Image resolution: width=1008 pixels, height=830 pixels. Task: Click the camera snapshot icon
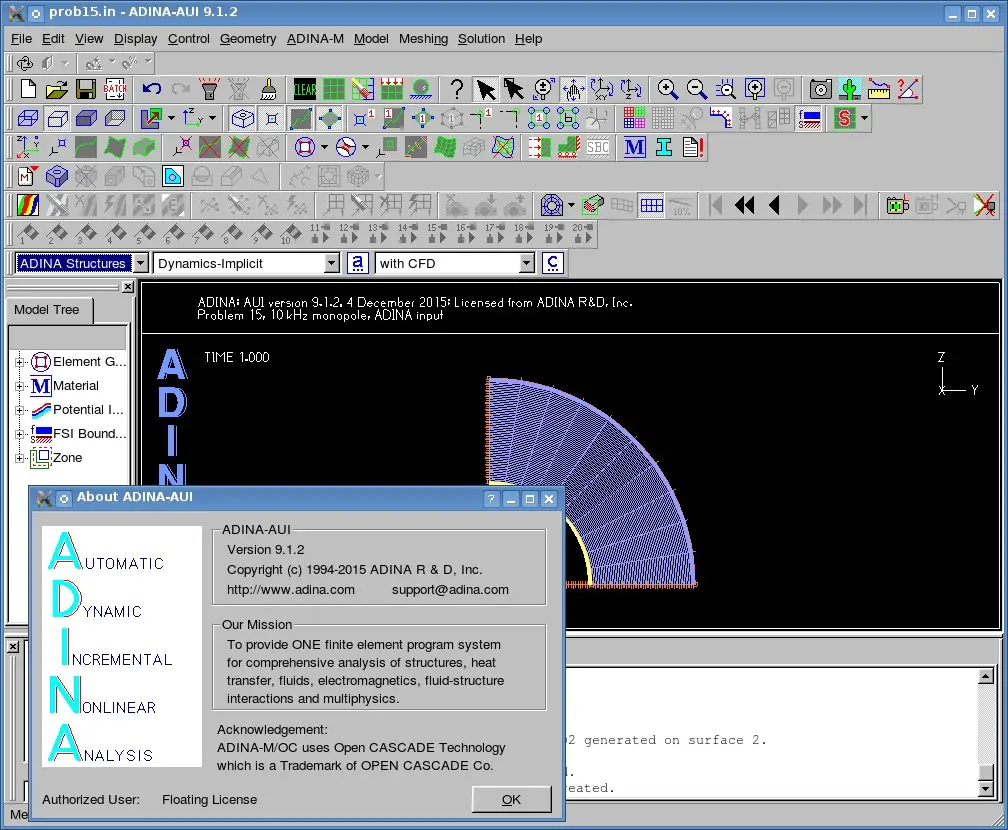click(x=820, y=89)
